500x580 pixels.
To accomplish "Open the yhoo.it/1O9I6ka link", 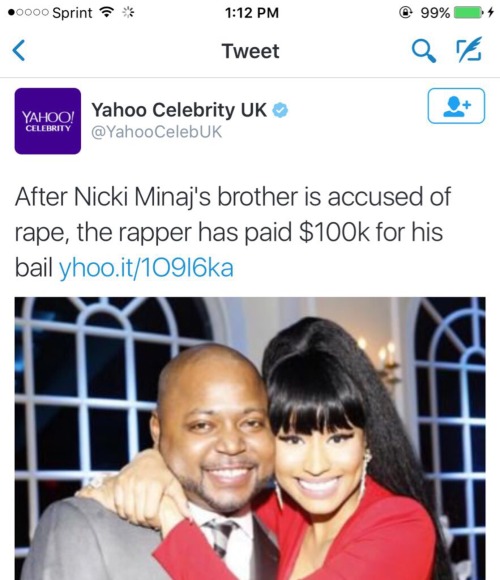I will pyautogui.click(x=146, y=268).
